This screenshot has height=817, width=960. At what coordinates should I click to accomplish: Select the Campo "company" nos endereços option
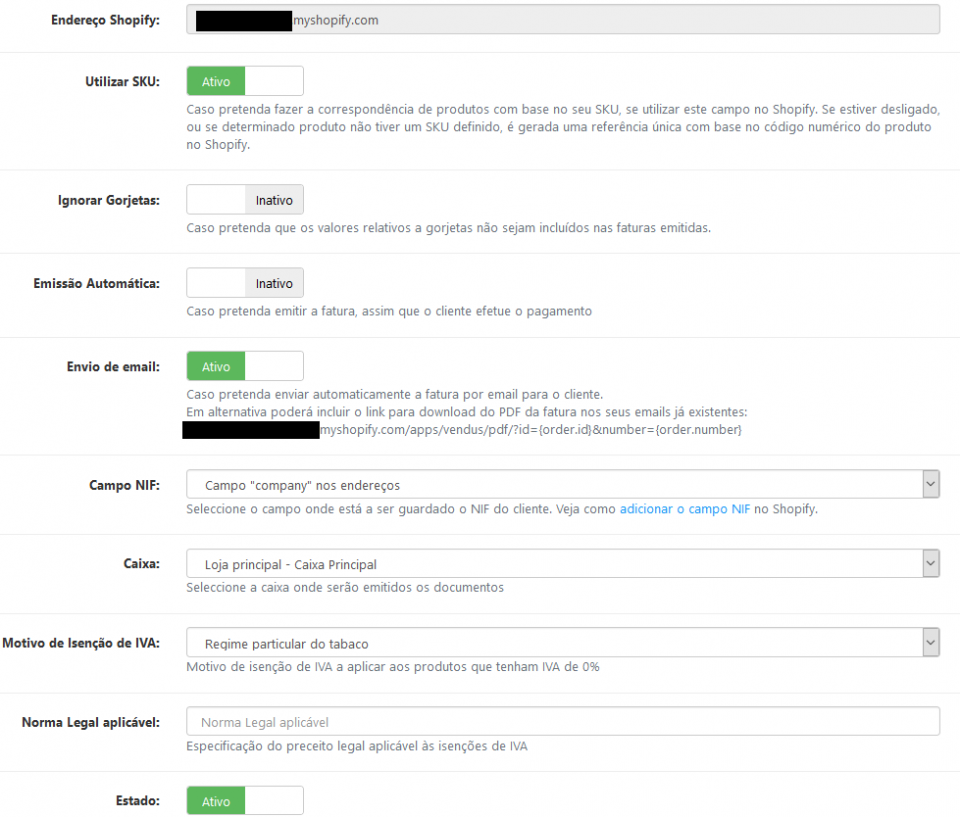coord(560,483)
